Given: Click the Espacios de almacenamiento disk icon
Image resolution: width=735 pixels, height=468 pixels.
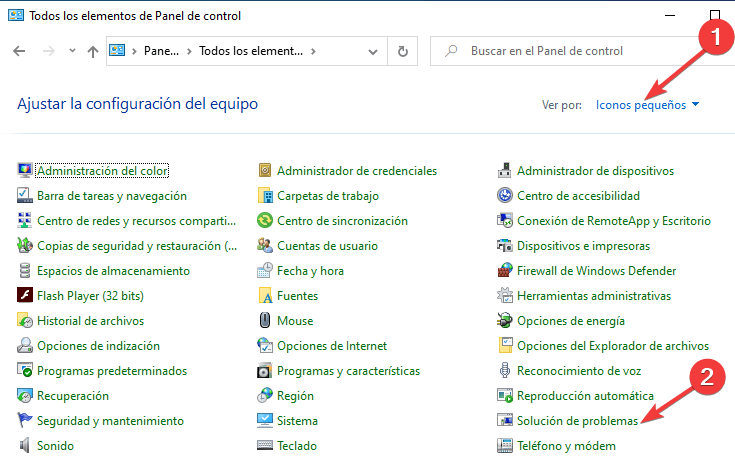Looking at the screenshot, I should tap(25, 271).
